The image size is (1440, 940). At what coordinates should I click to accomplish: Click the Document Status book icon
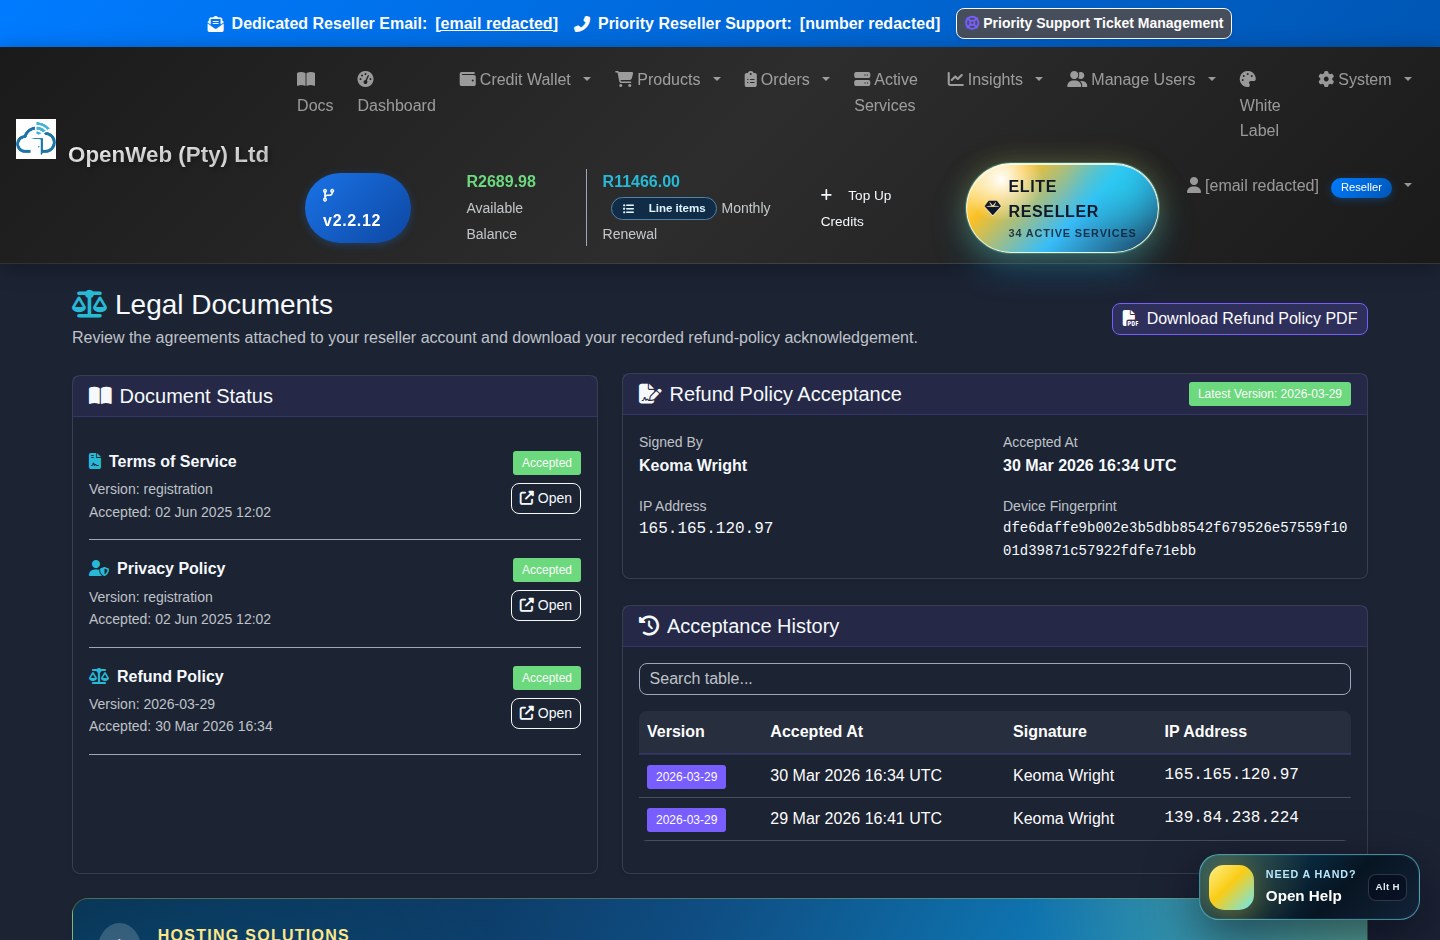(x=100, y=396)
